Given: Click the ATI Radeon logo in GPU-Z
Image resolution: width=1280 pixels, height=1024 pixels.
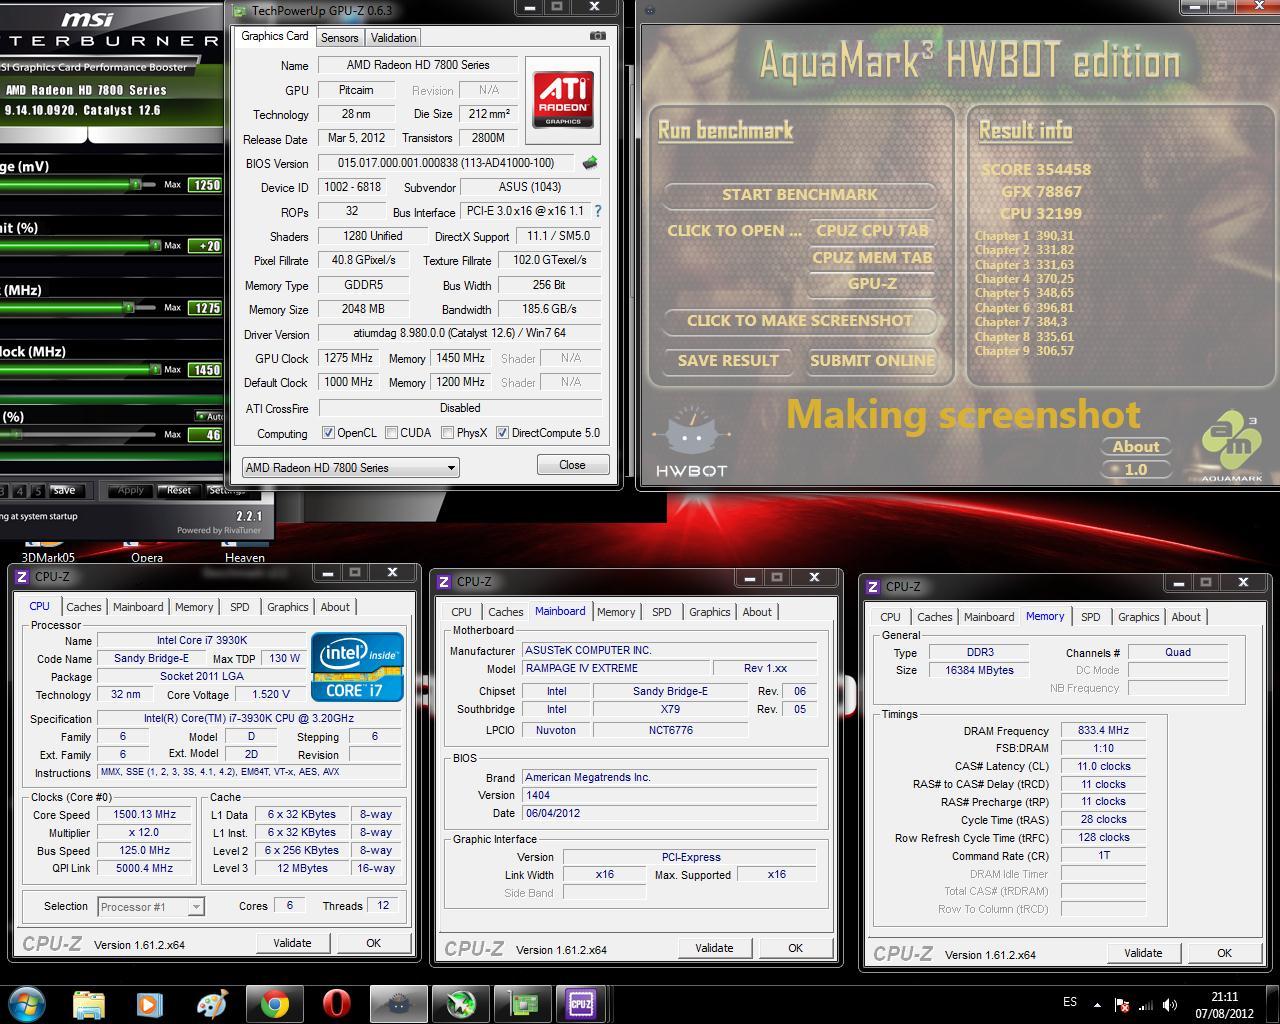Looking at the screenshot, I should pos(563,99).
